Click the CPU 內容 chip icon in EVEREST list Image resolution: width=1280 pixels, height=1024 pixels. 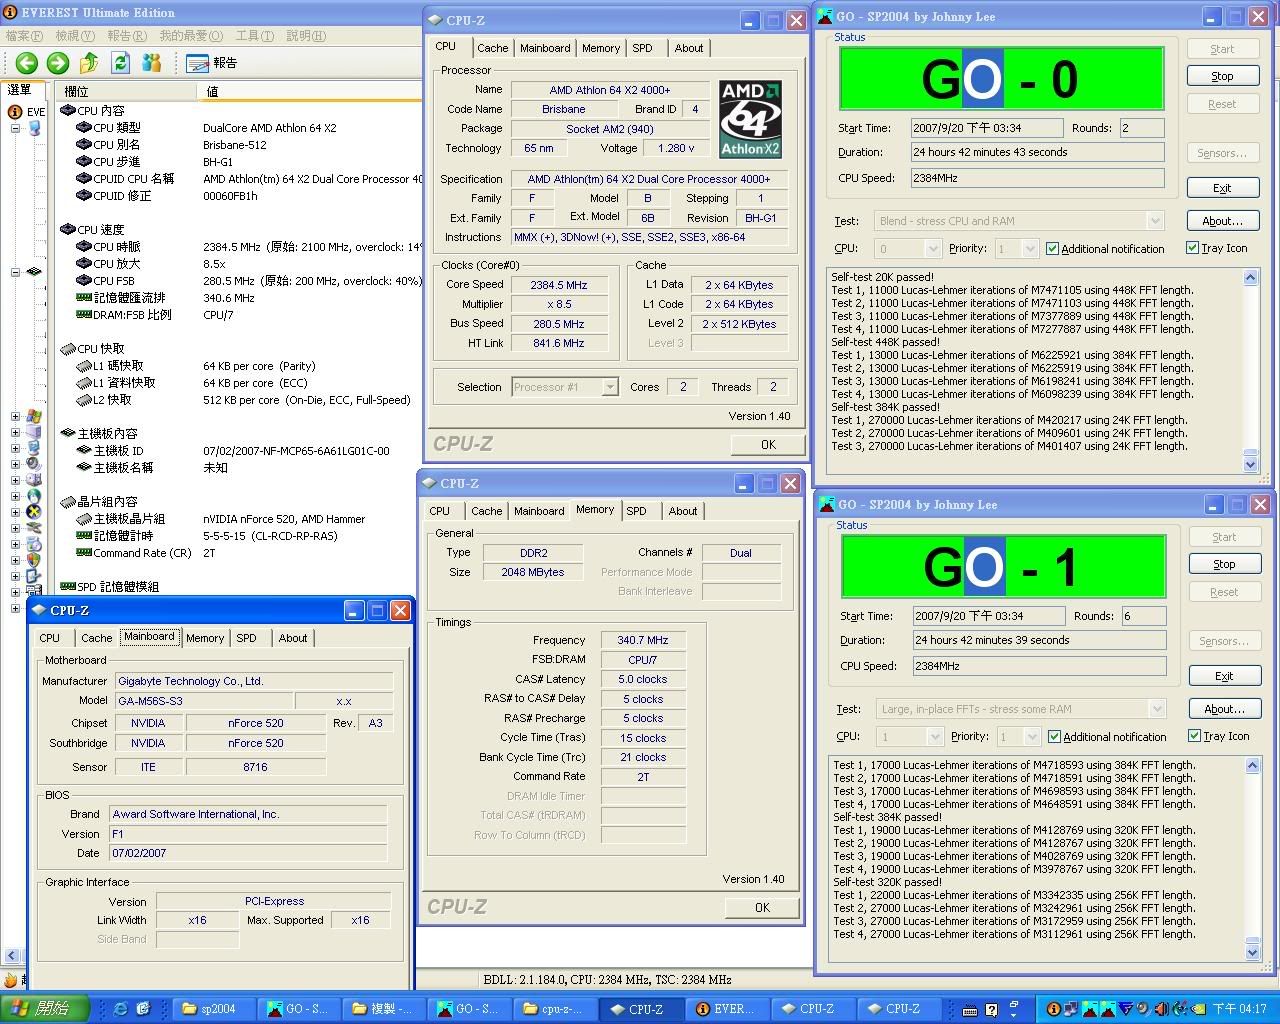(68, 111)
